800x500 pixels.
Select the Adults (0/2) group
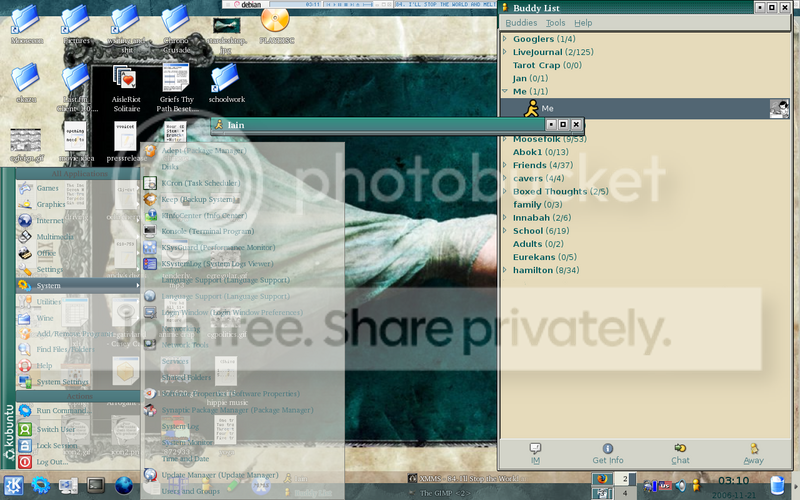538,244
